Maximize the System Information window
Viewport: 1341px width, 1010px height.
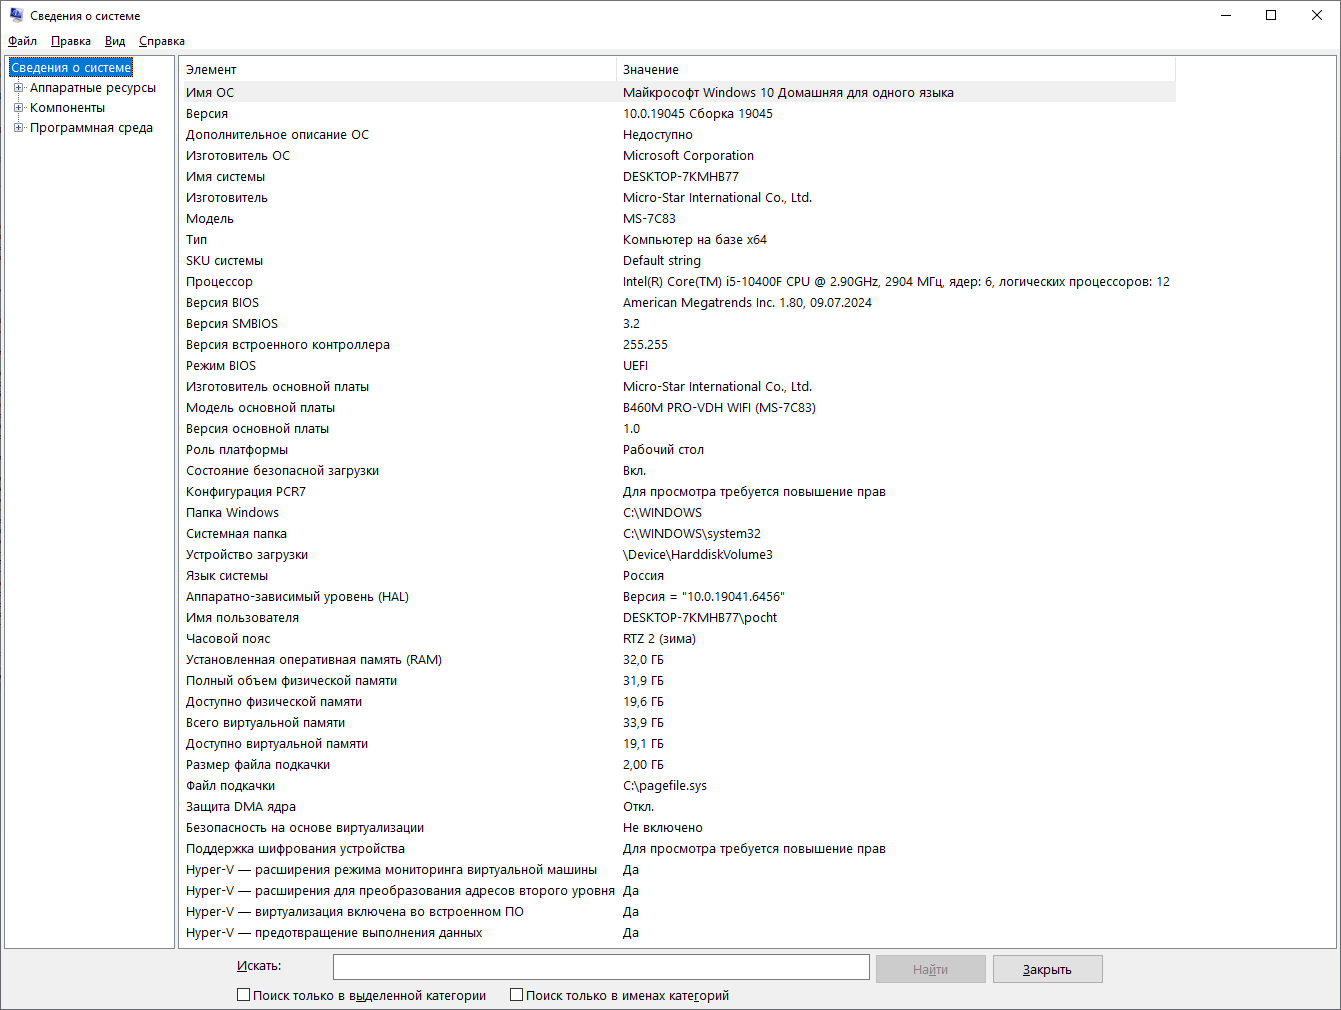(1271, 15)
